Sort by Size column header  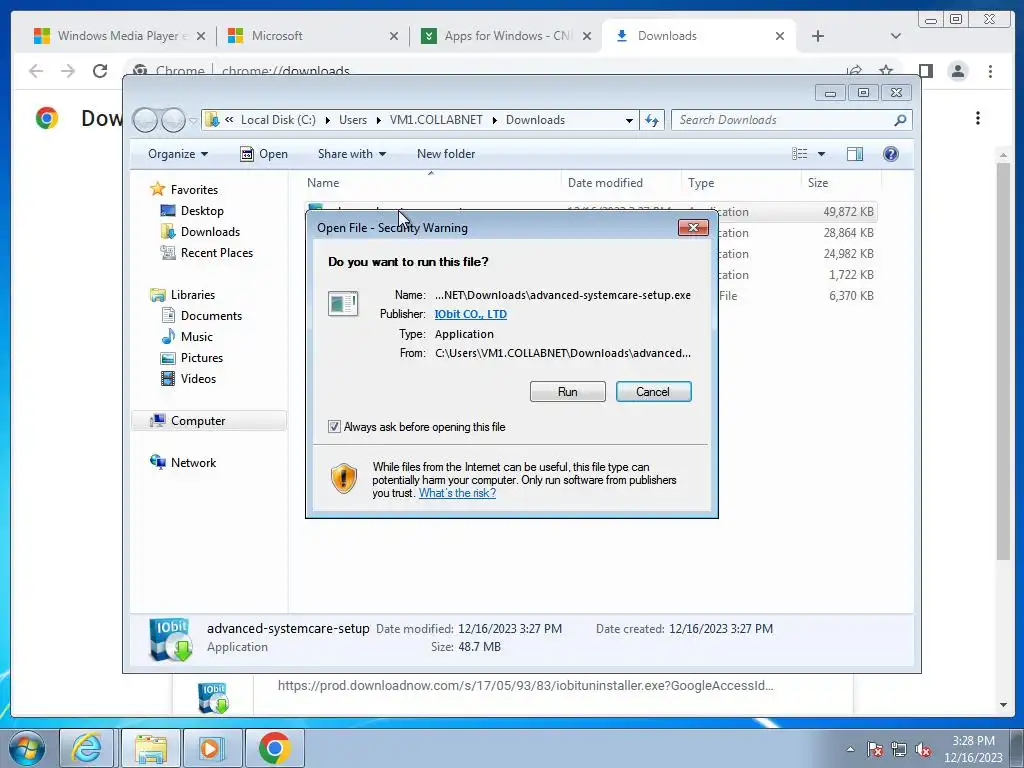pyautogui.click(x=841, y=183)
